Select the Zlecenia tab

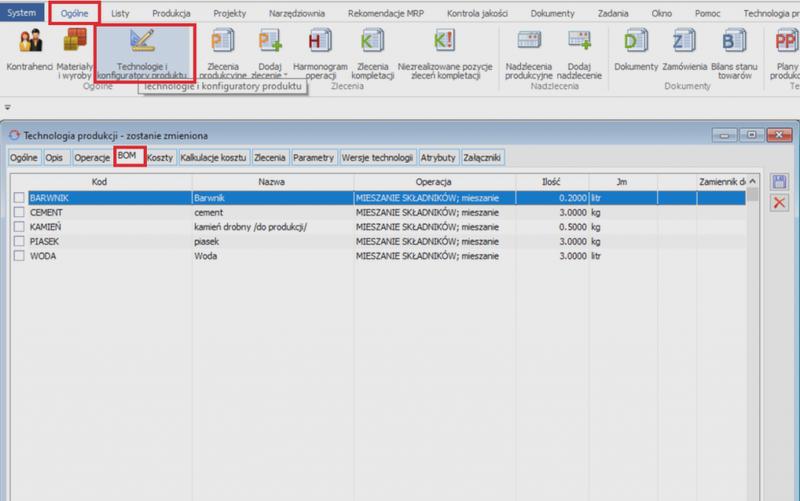click(x=269, y=158)
